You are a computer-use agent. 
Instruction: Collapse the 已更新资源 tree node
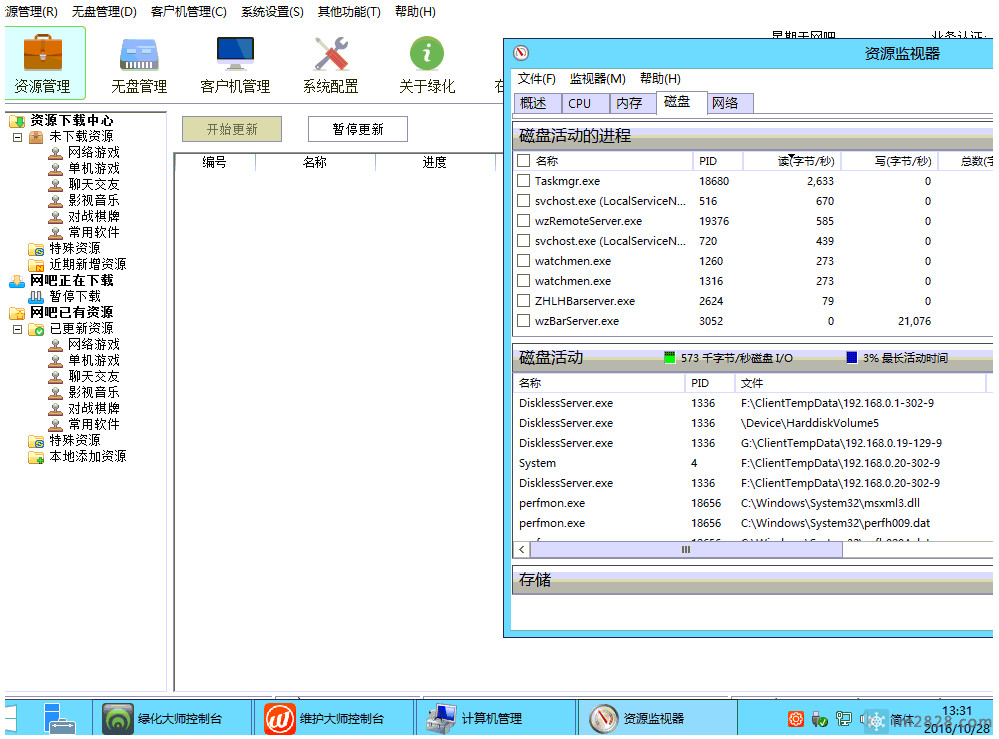pyautogui.click(x=18, y=329)
